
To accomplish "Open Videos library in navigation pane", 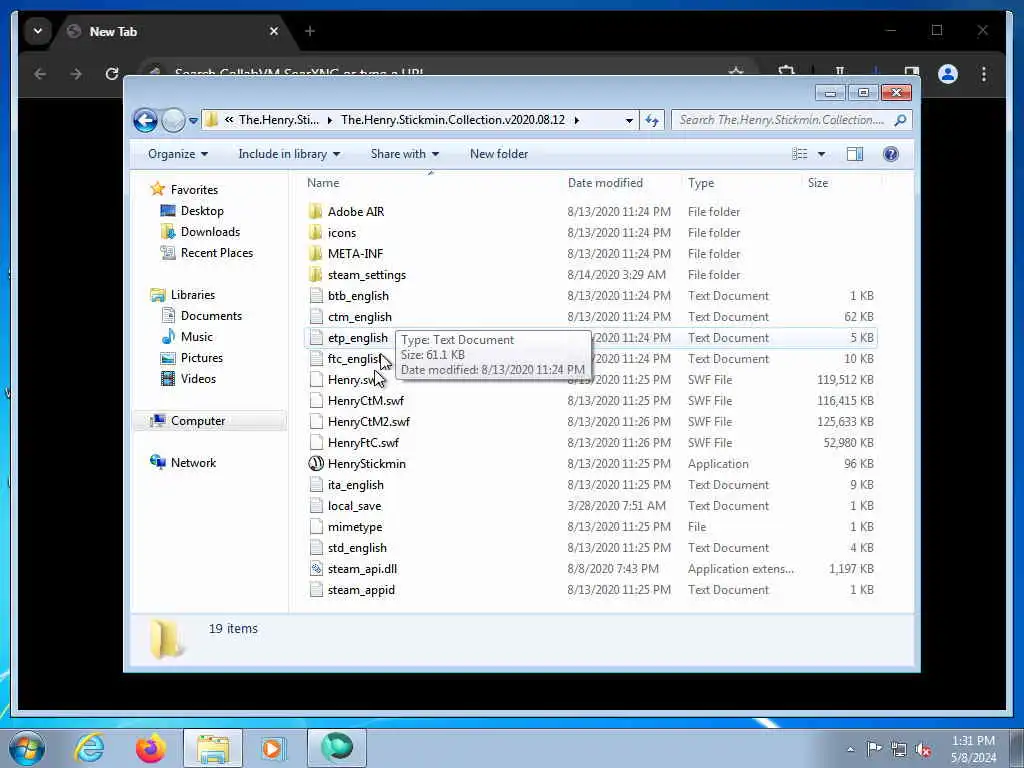I will tap(198, 379).
